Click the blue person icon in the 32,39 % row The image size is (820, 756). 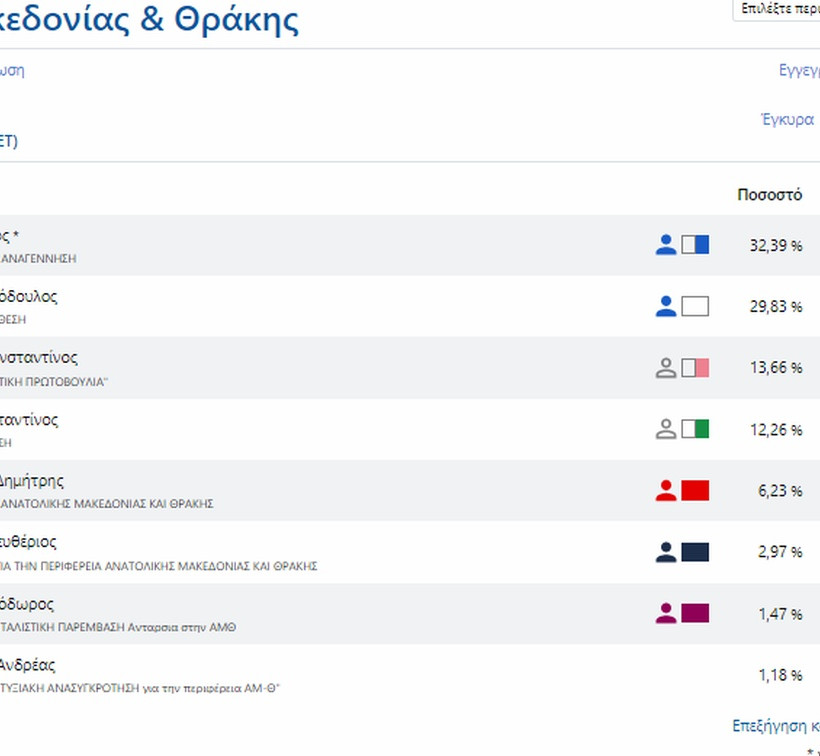tap(666, 245)
